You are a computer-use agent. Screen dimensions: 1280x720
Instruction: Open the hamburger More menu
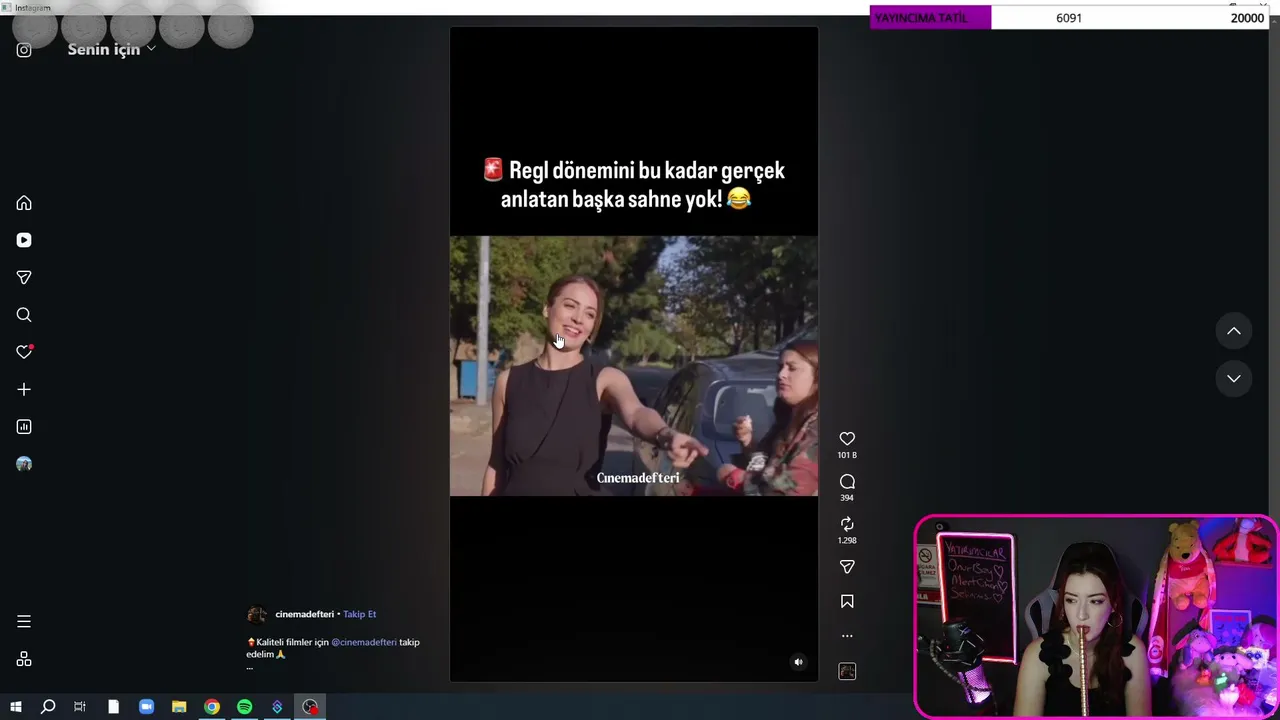(24, 621)
